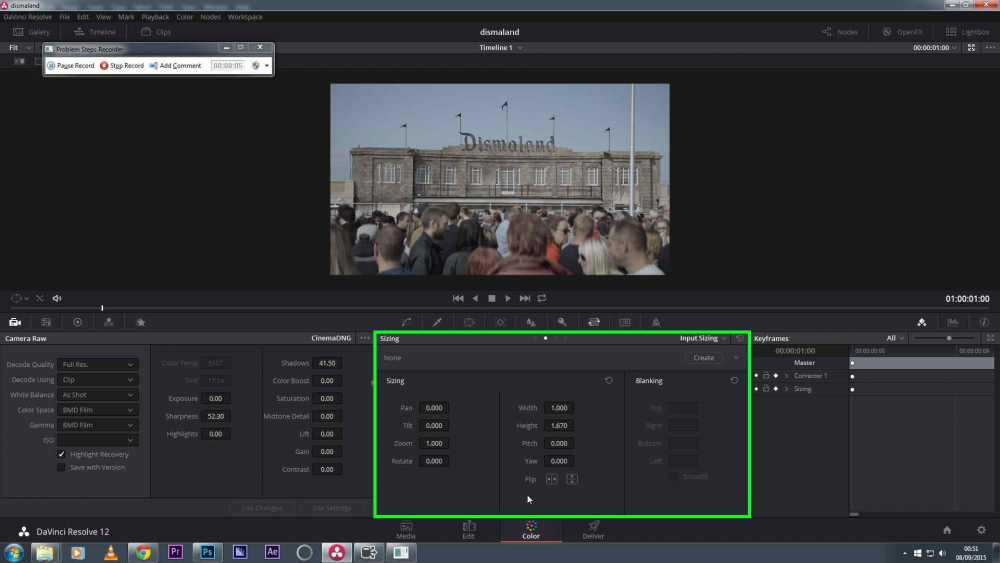The image size is (1000, 563).
Task: Disable the Highlight Recovery checkbox
Action: (x=62, y=454)
